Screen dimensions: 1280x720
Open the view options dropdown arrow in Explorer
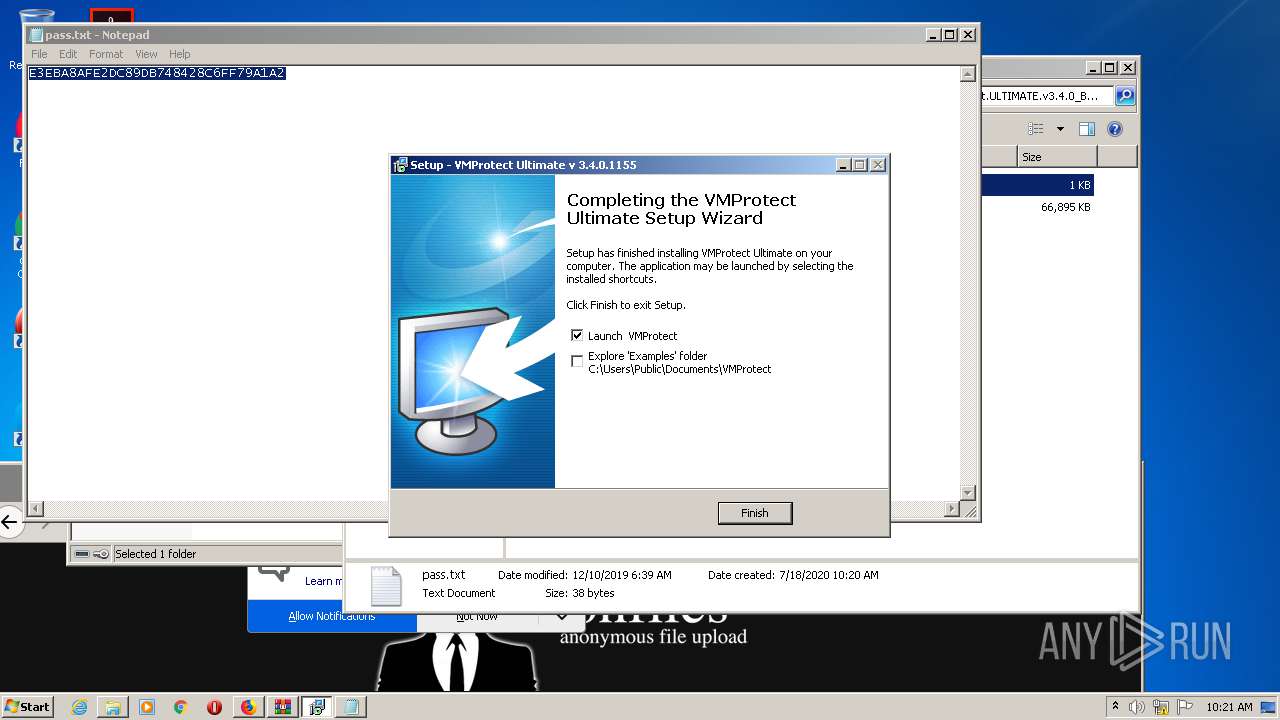[1060, 129]
